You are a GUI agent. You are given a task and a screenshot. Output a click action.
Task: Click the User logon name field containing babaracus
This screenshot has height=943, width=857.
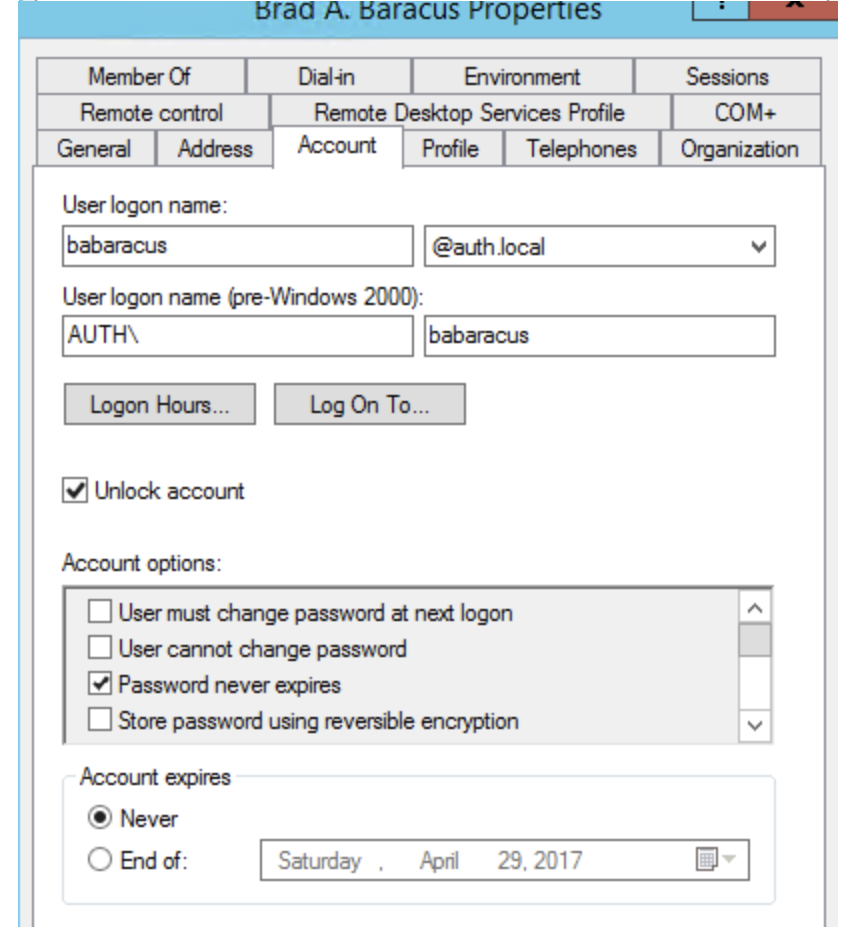(238, 246)
